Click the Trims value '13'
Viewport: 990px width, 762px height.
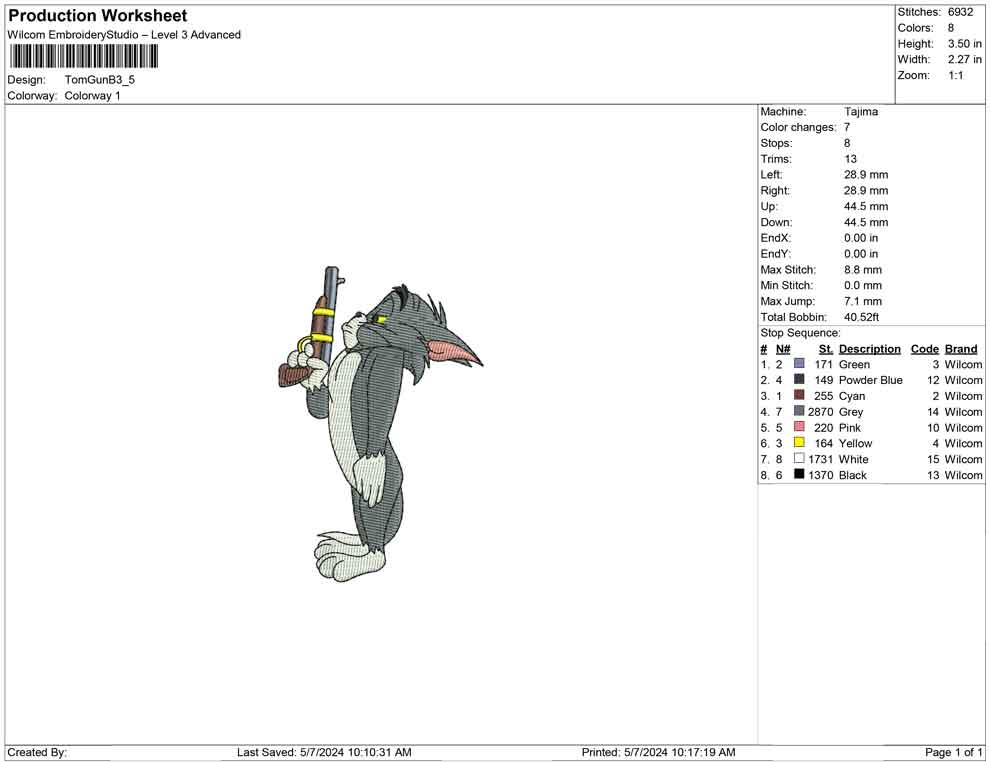point(850,159)
